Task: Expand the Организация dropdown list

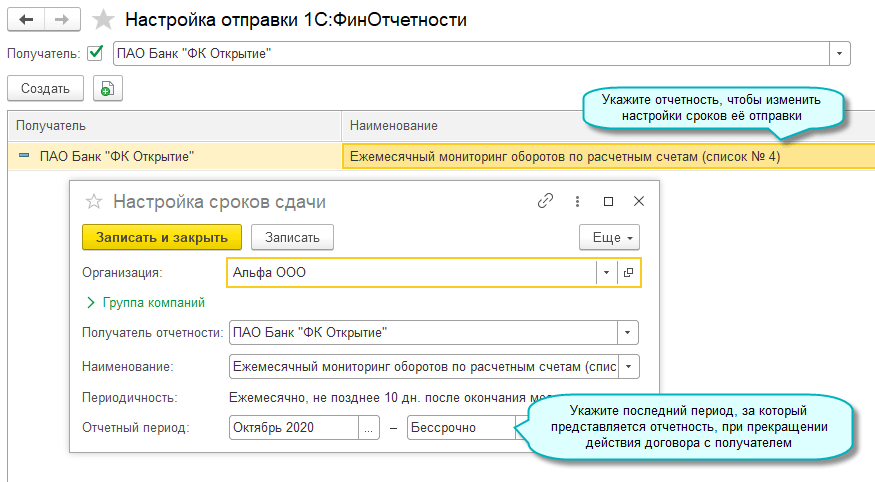Action: (x=607, y=272)
